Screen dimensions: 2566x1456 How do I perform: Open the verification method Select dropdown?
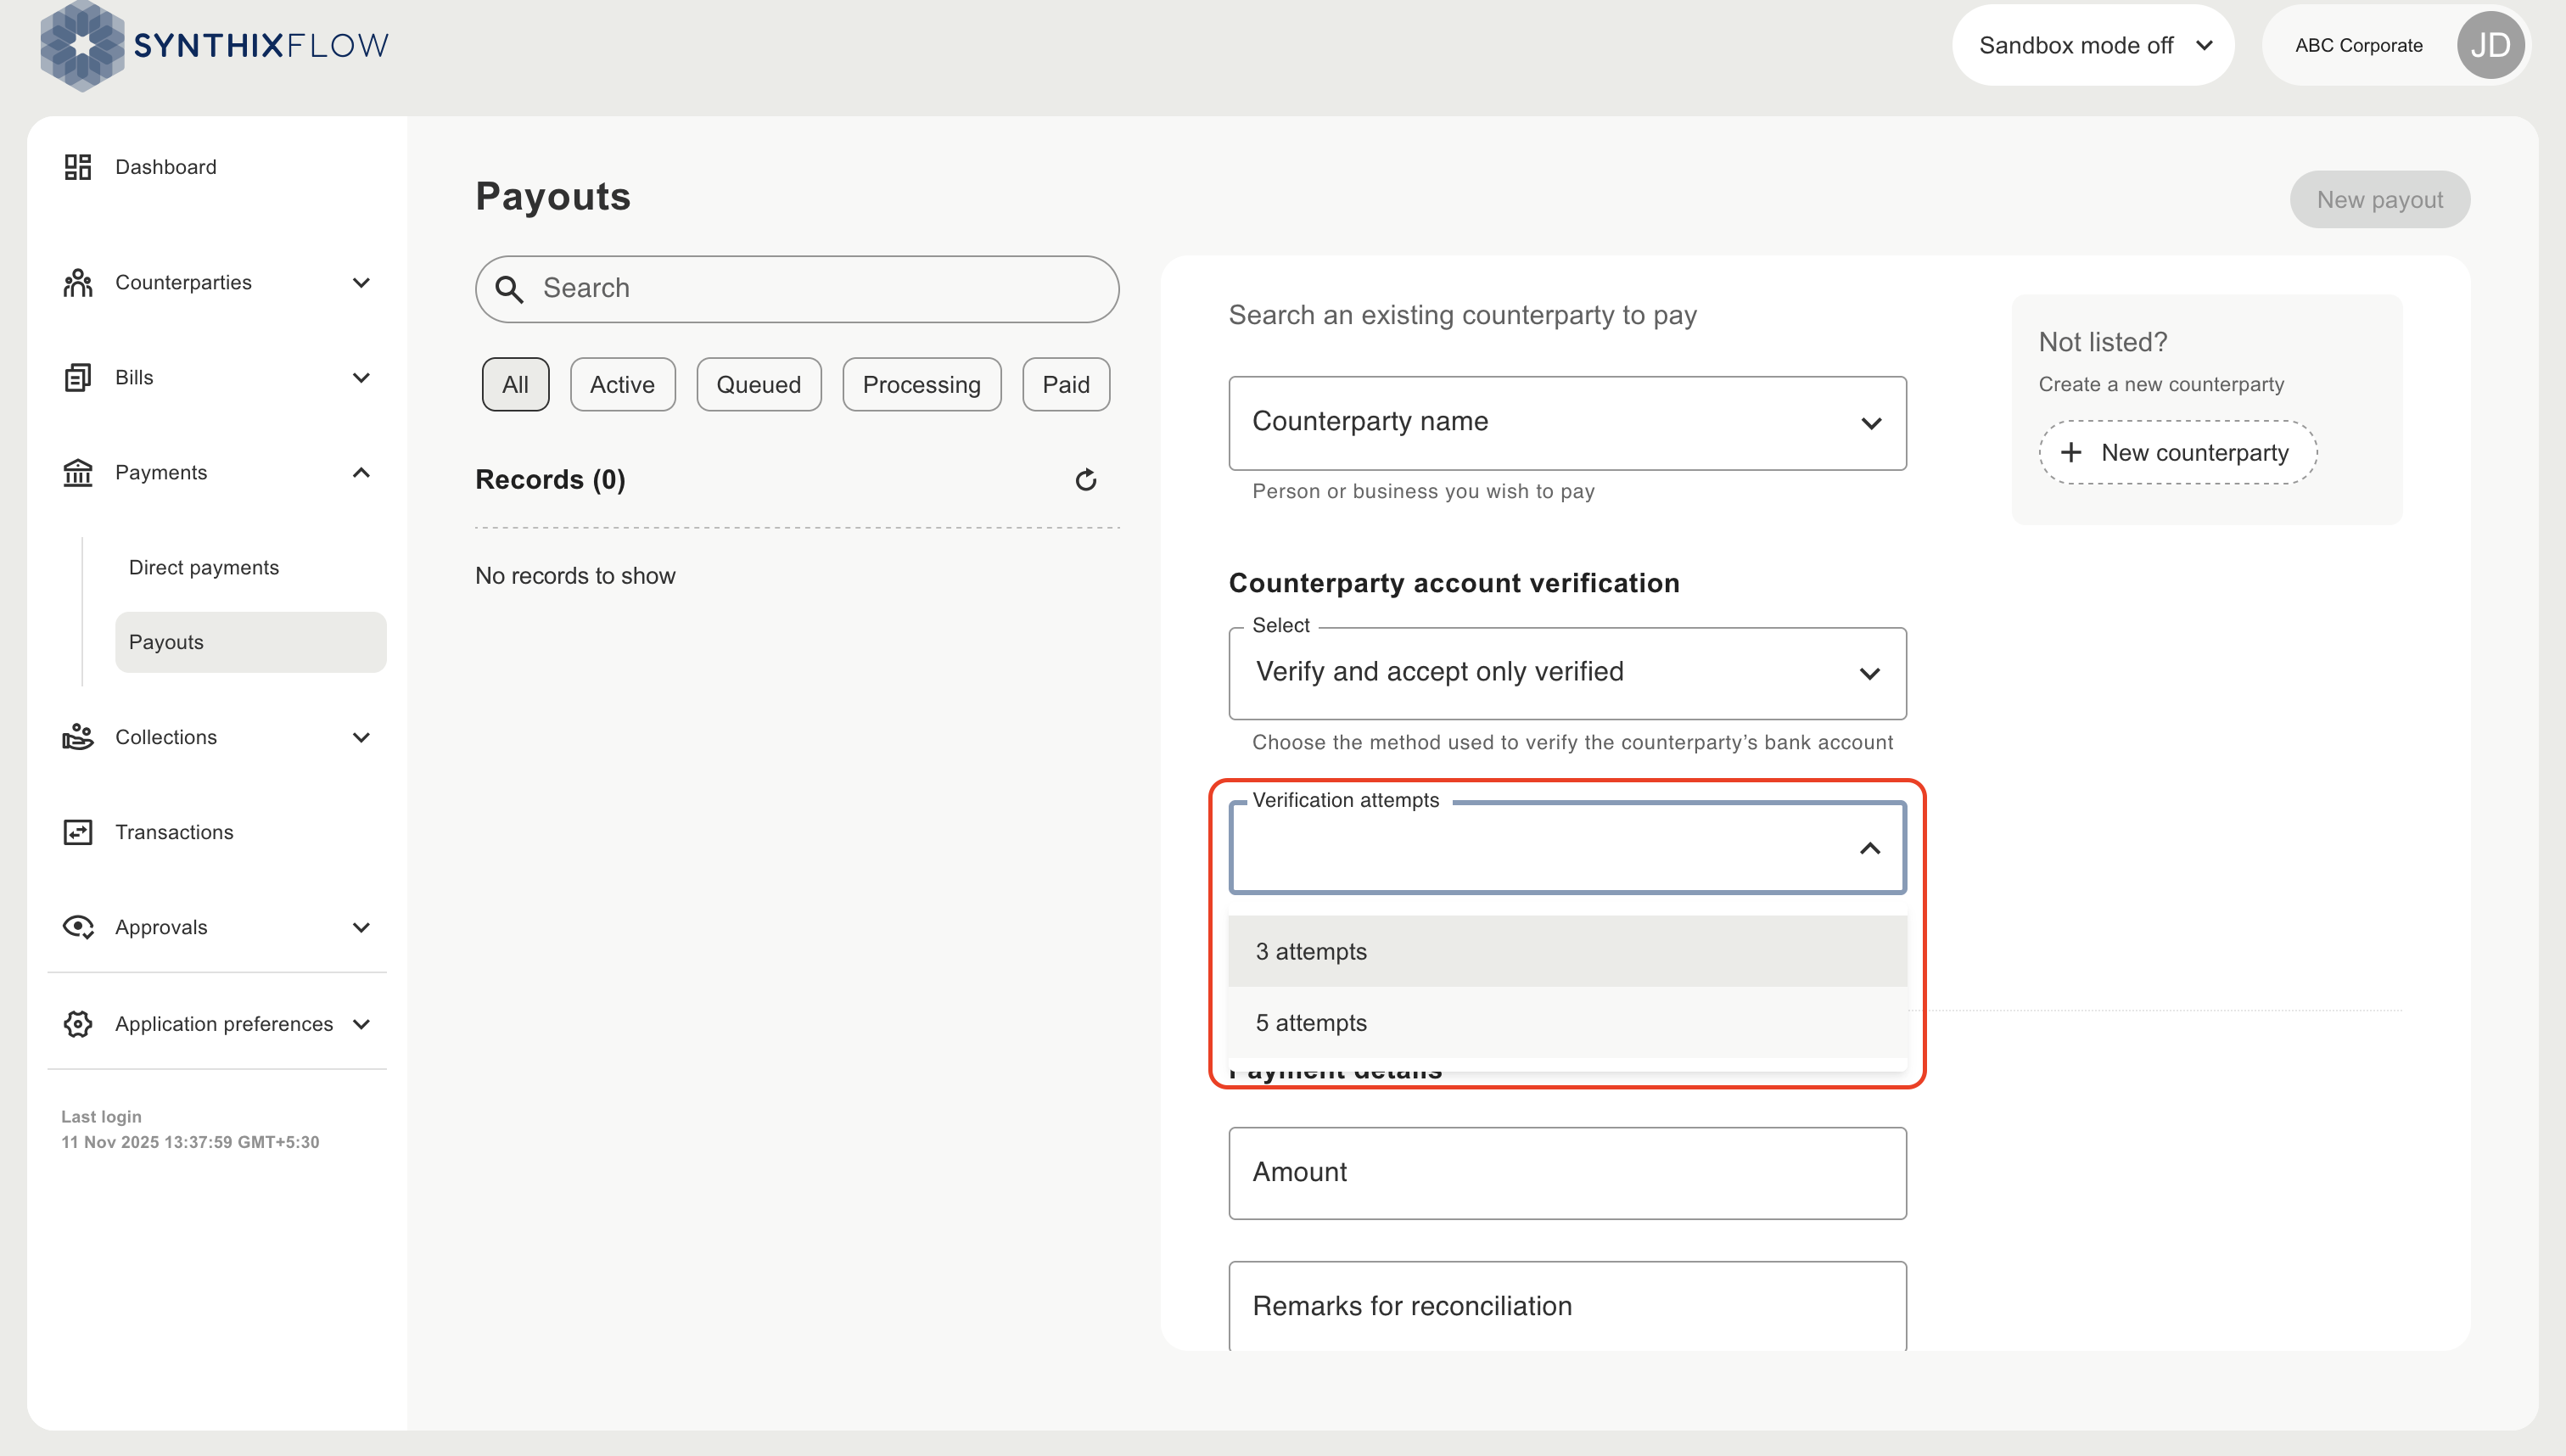point(1567,673)
